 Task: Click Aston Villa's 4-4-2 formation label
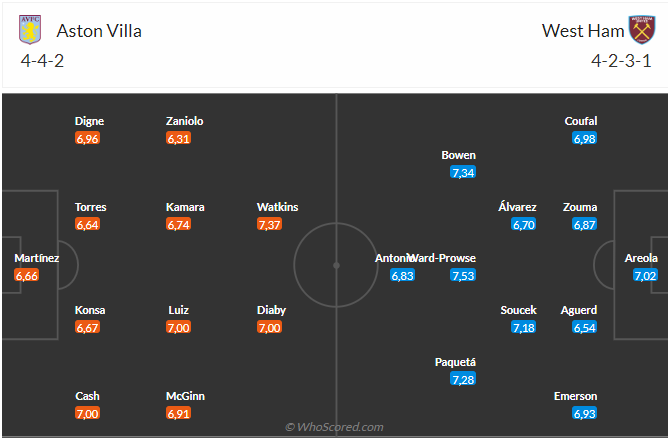point(42,59)
